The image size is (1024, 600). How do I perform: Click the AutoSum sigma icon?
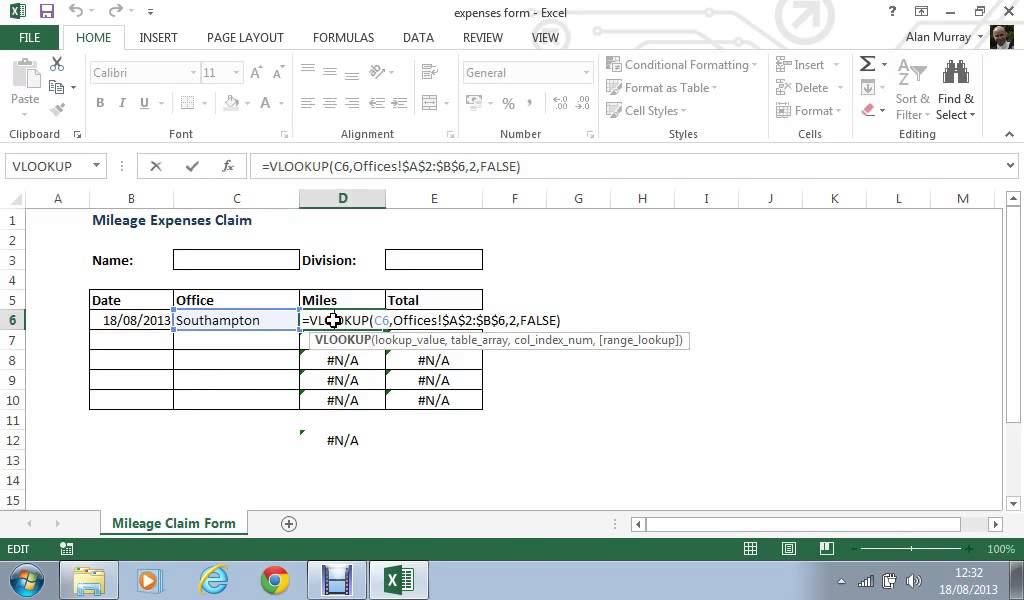pos(867,64)
